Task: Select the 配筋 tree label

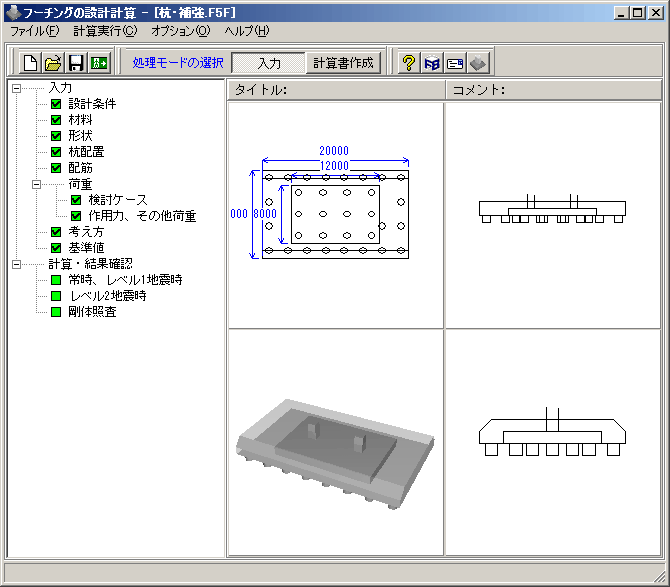Action: coord(80,168)
